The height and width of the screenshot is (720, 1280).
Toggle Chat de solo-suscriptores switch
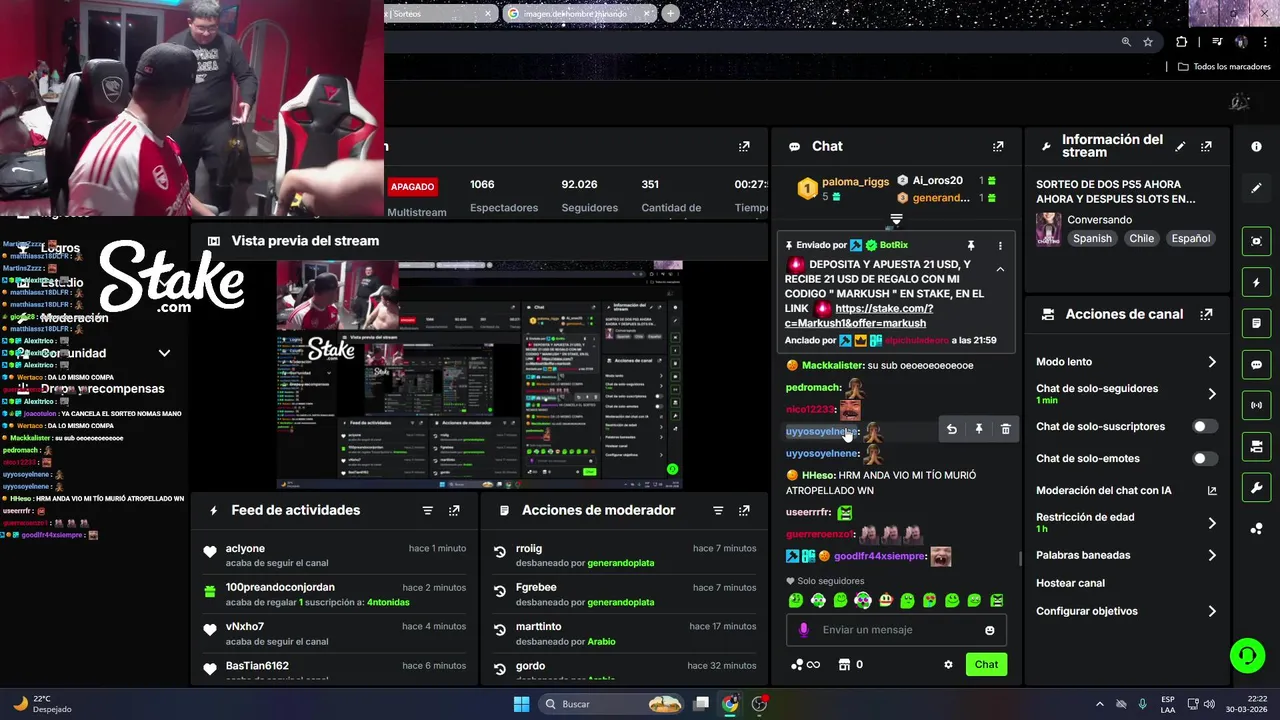(x=1205, y=426)
